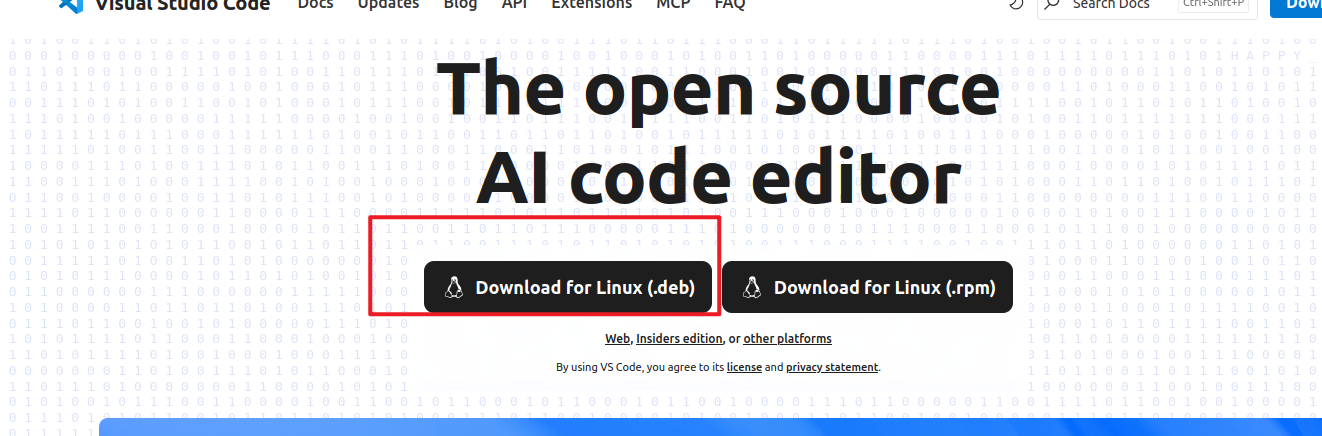Open the Web link

617,339
